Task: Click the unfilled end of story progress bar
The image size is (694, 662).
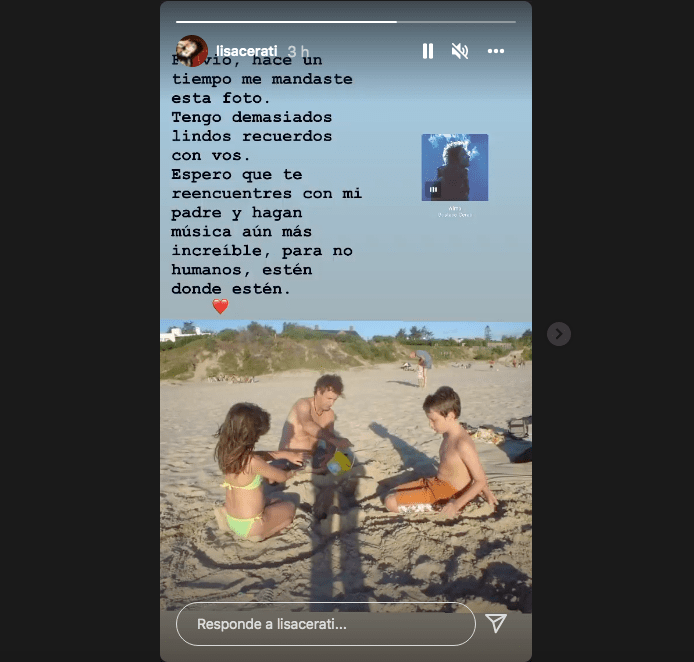Action: click(x=456, y=22)
